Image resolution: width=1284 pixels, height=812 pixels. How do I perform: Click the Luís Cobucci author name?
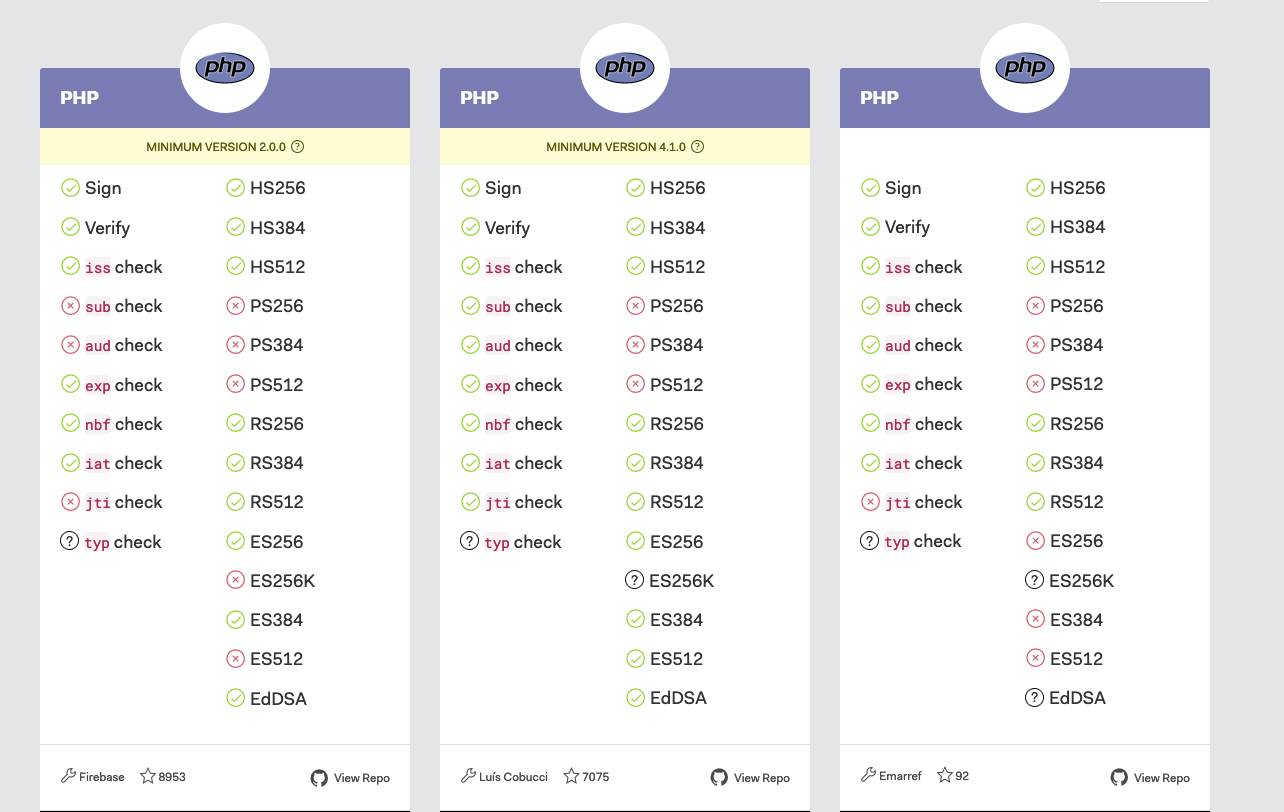pyautogui.click(x=514, y=776)
